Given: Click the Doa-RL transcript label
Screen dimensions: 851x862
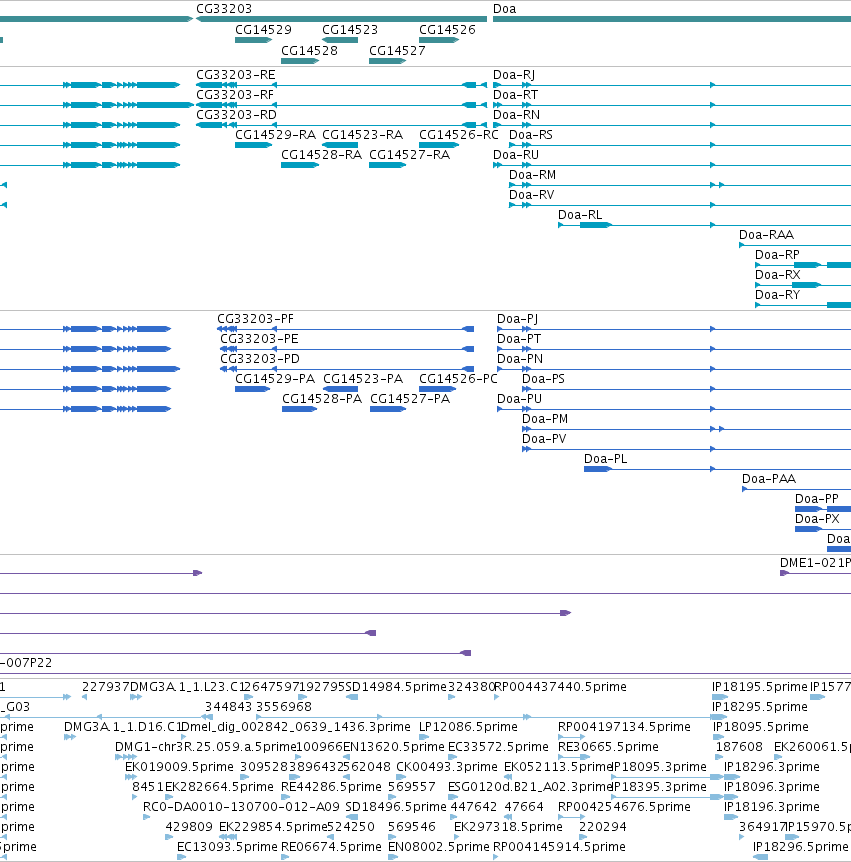Looking at the screenshot, I should (580, 214).
